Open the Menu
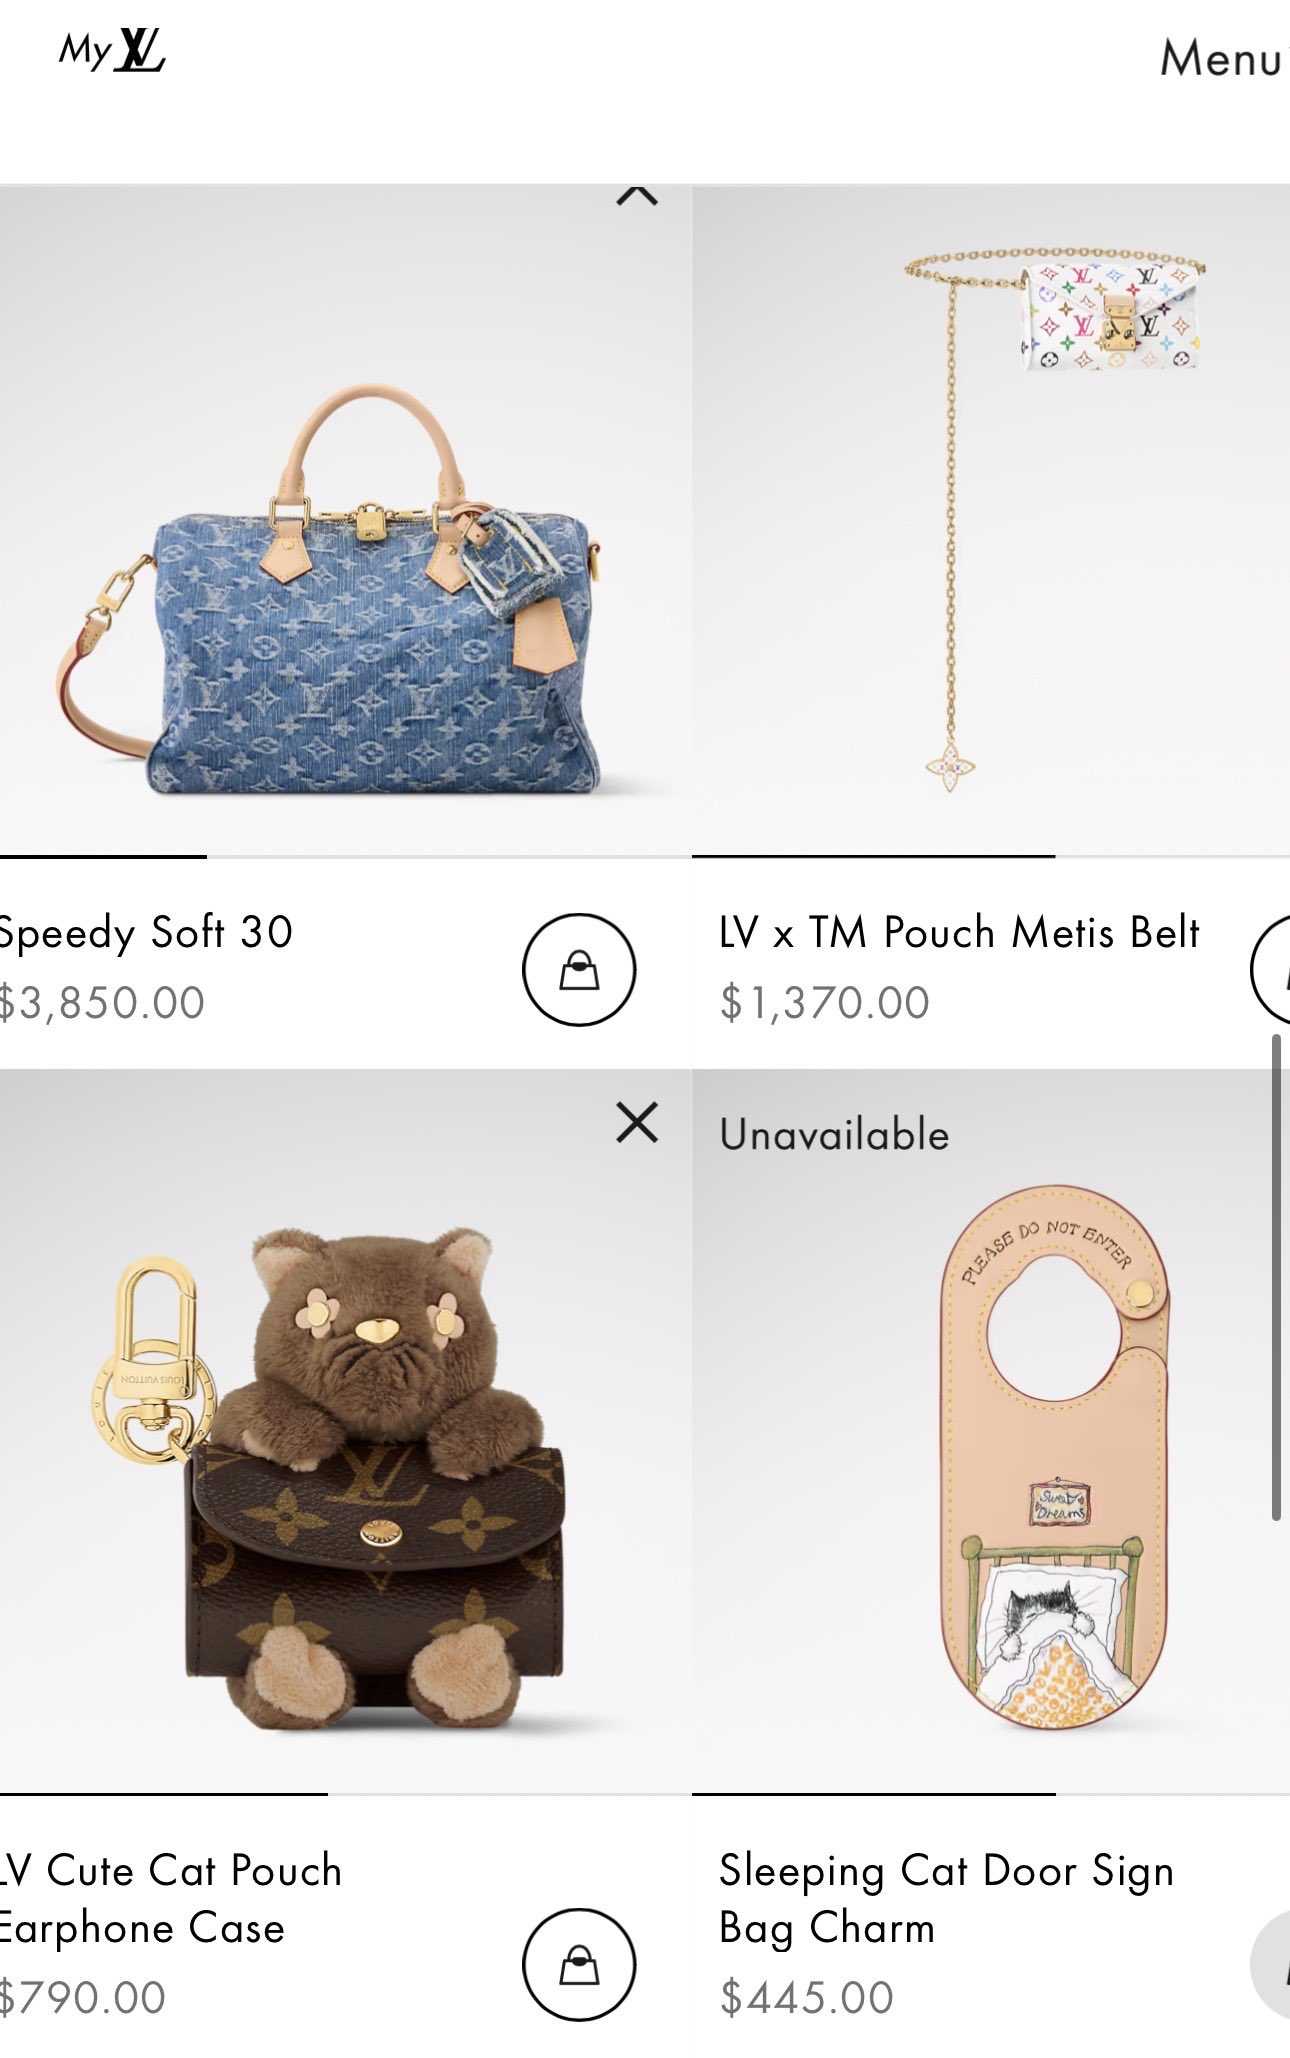1290x2058 pixels. point(1222,58)
